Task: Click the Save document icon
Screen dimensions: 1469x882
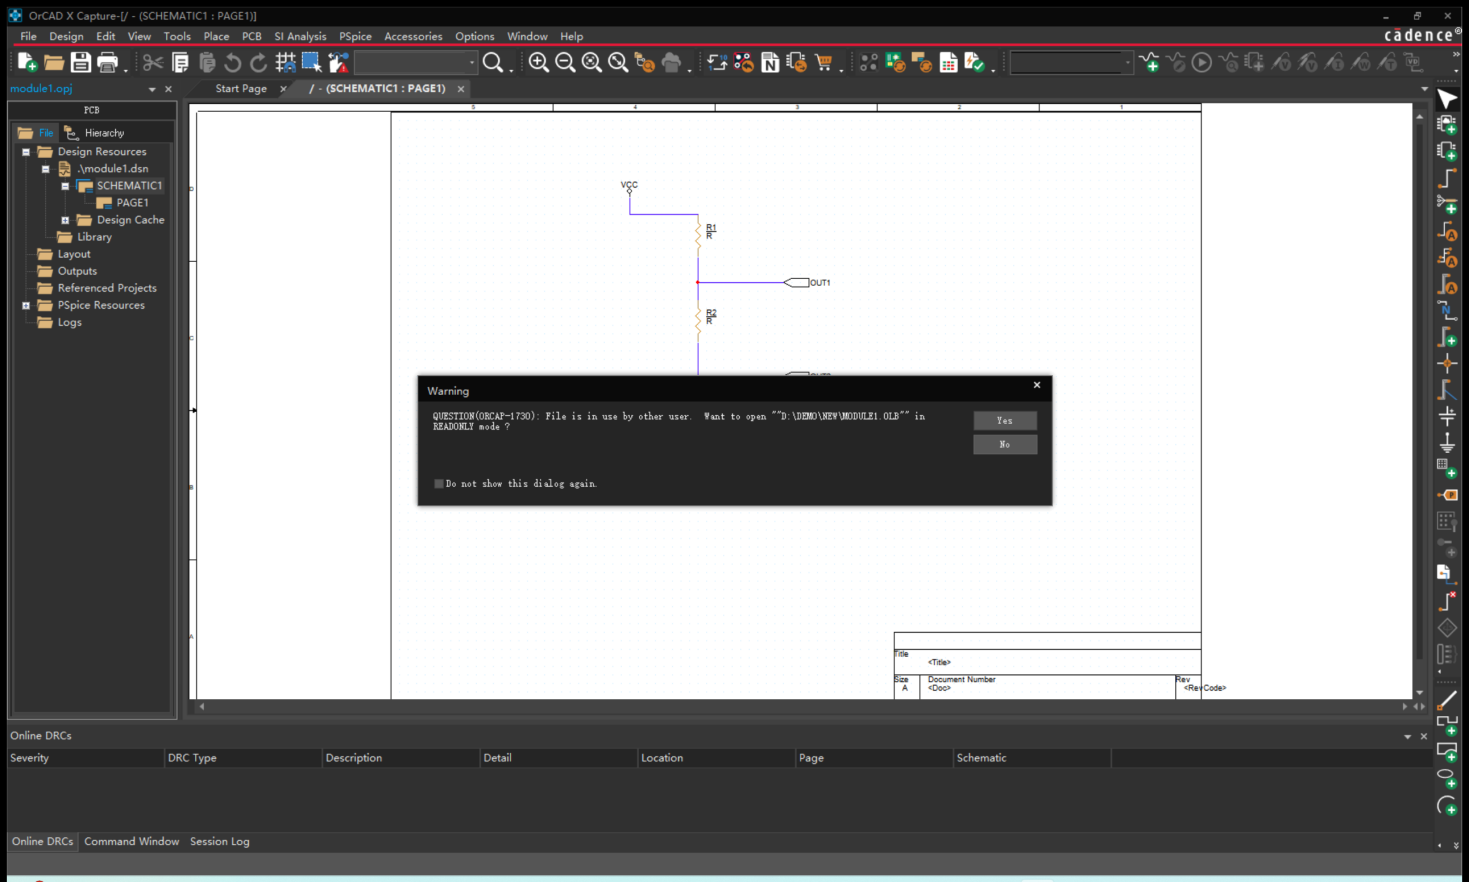Action: click(x=81, y=62)
